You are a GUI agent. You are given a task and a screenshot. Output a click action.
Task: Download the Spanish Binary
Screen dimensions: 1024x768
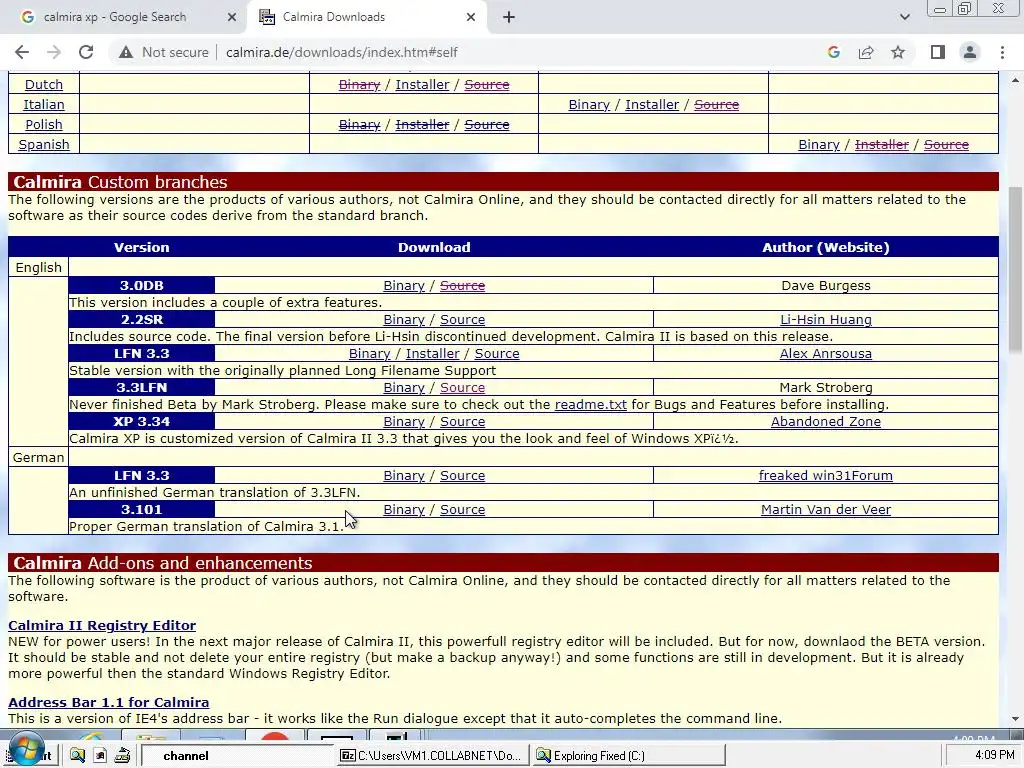pyautogui.click(x=819, y=144)
